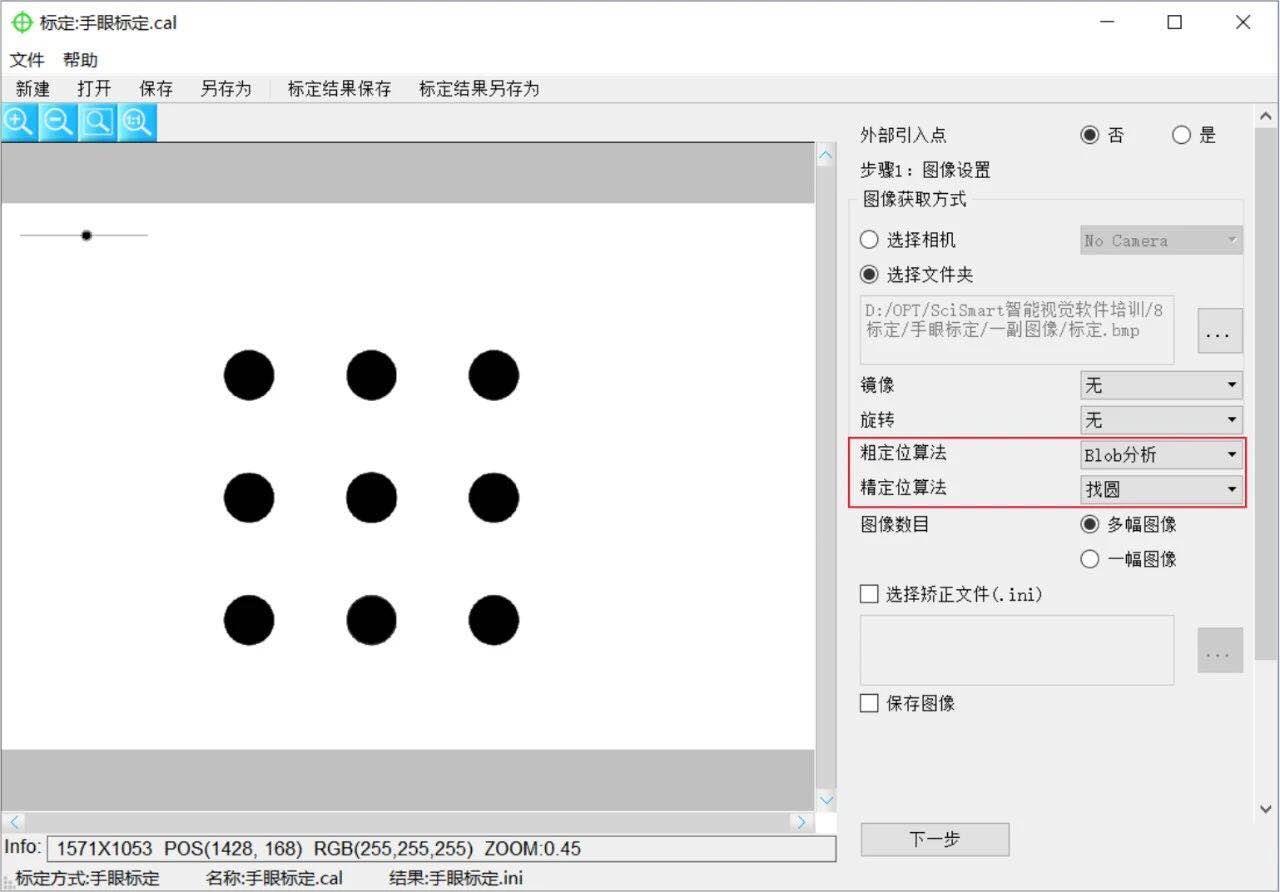Expand the 镜像 dropdown
This screenshot has height=892, width=1280.
[1161, 385]
